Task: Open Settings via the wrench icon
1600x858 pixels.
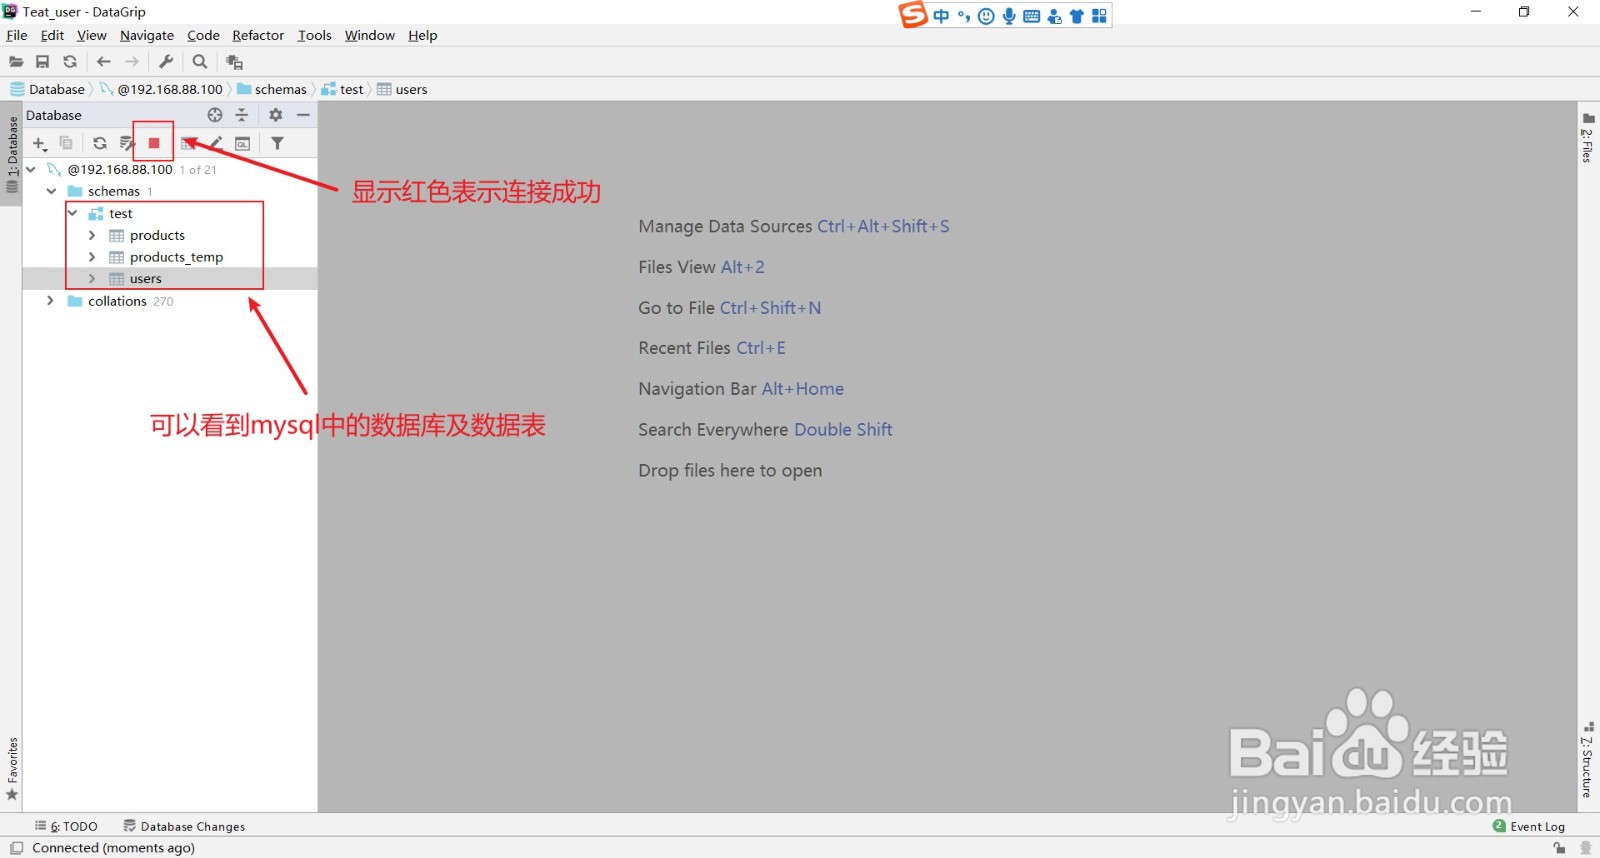Action: tap(167, 62)
